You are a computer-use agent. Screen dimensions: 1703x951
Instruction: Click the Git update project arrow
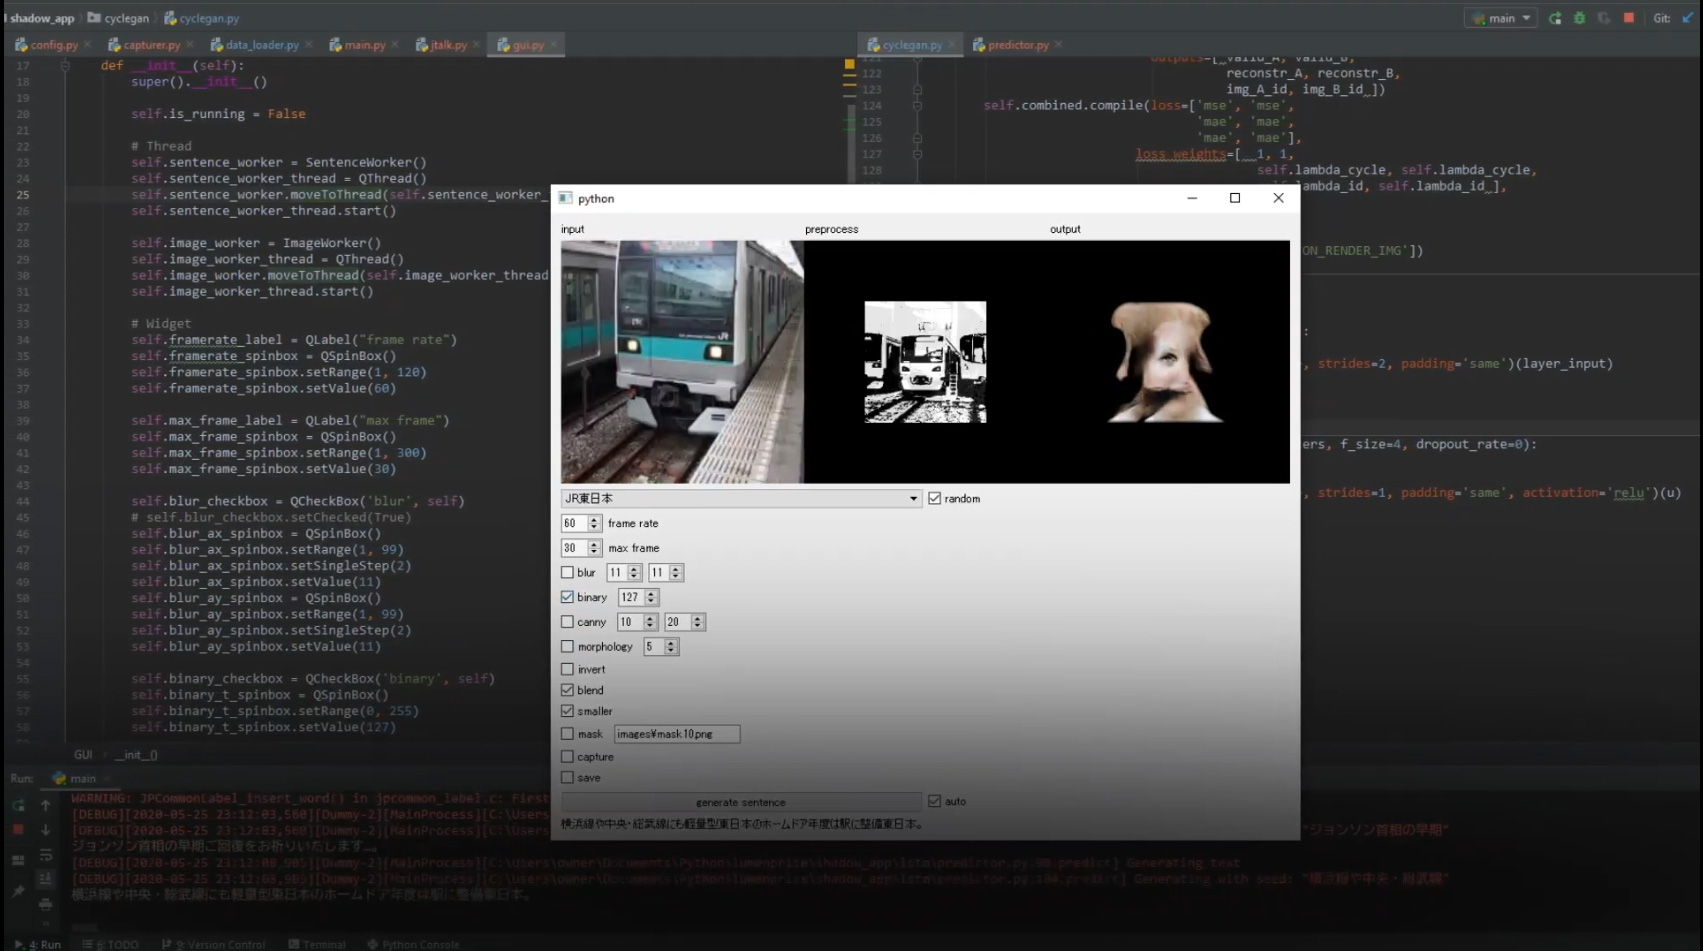pos(1688,18)
